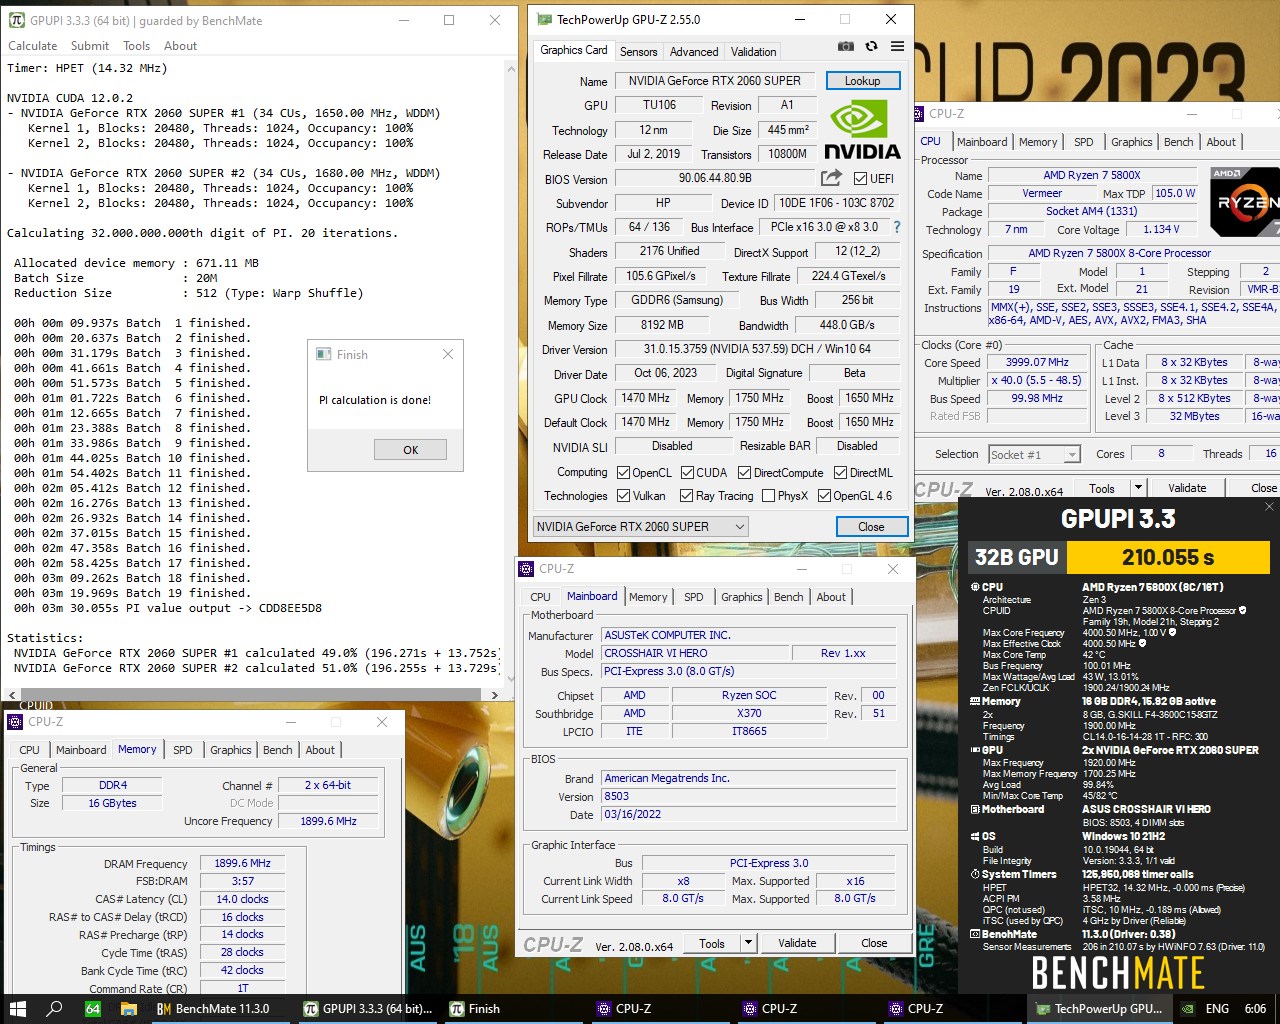The width and height of the screenshot is (1280, 1024).
Task: Click the GPUPI scrollbar right arrow
Action: pos(496,694)
